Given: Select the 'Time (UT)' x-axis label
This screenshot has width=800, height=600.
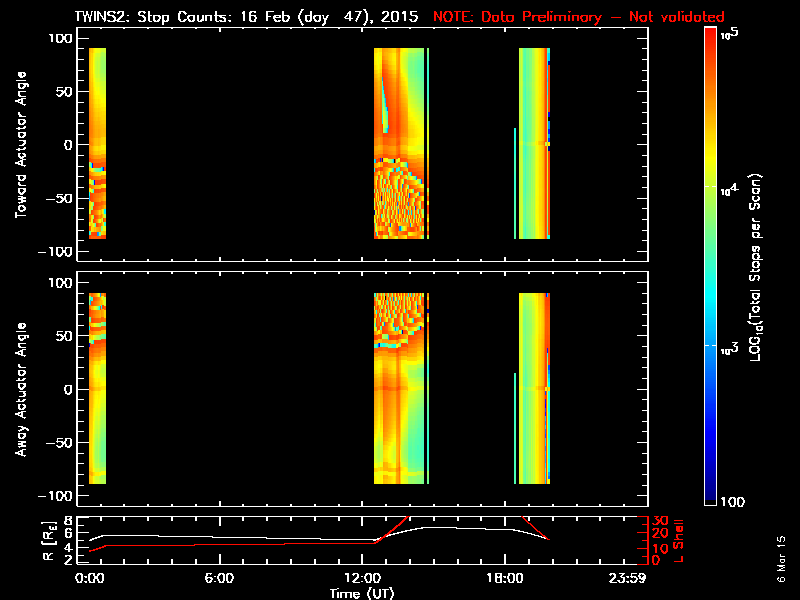Looking at the screenshot, I should point(363,593).
